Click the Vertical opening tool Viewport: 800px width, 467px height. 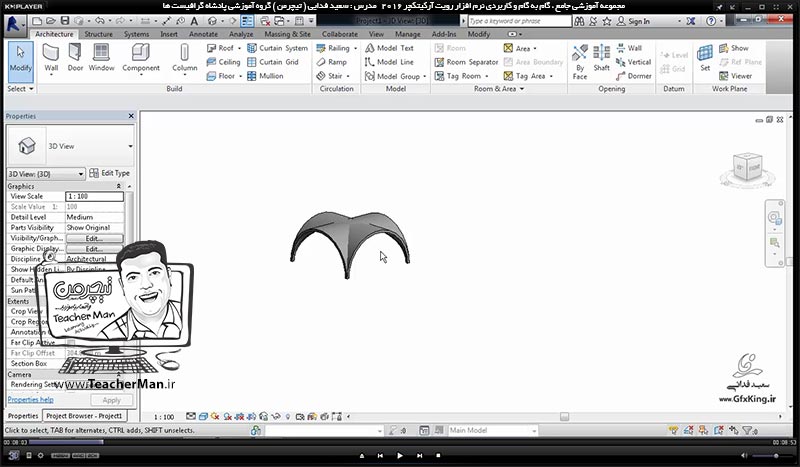634,62
